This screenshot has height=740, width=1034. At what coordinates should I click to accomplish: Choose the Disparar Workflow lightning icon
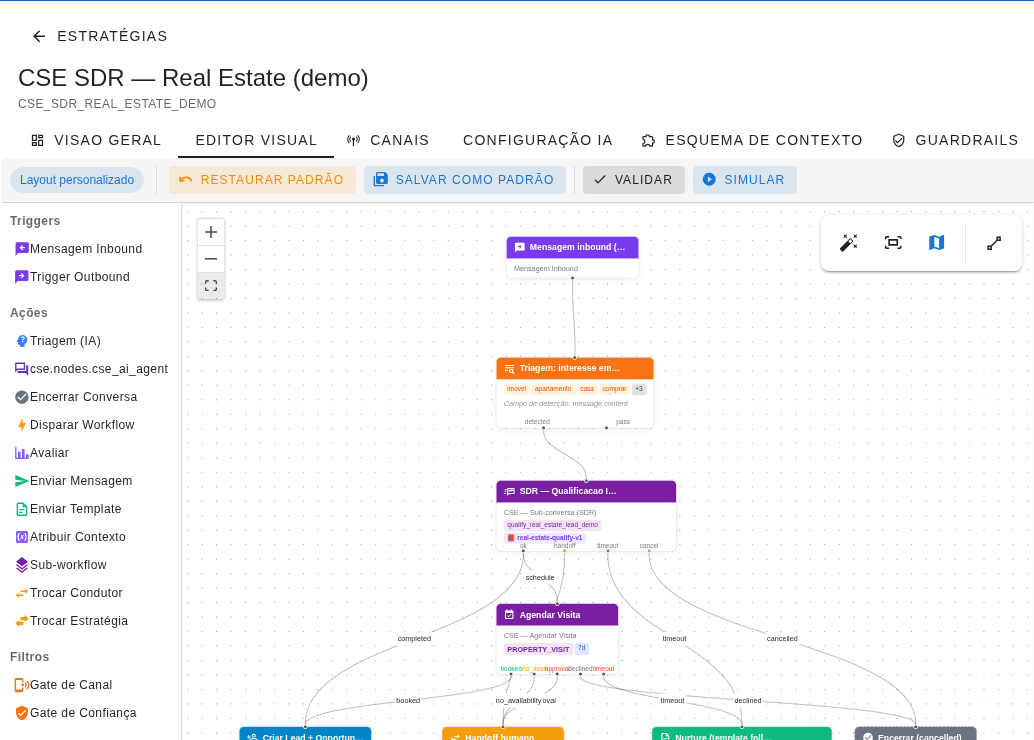click(22, 425)
